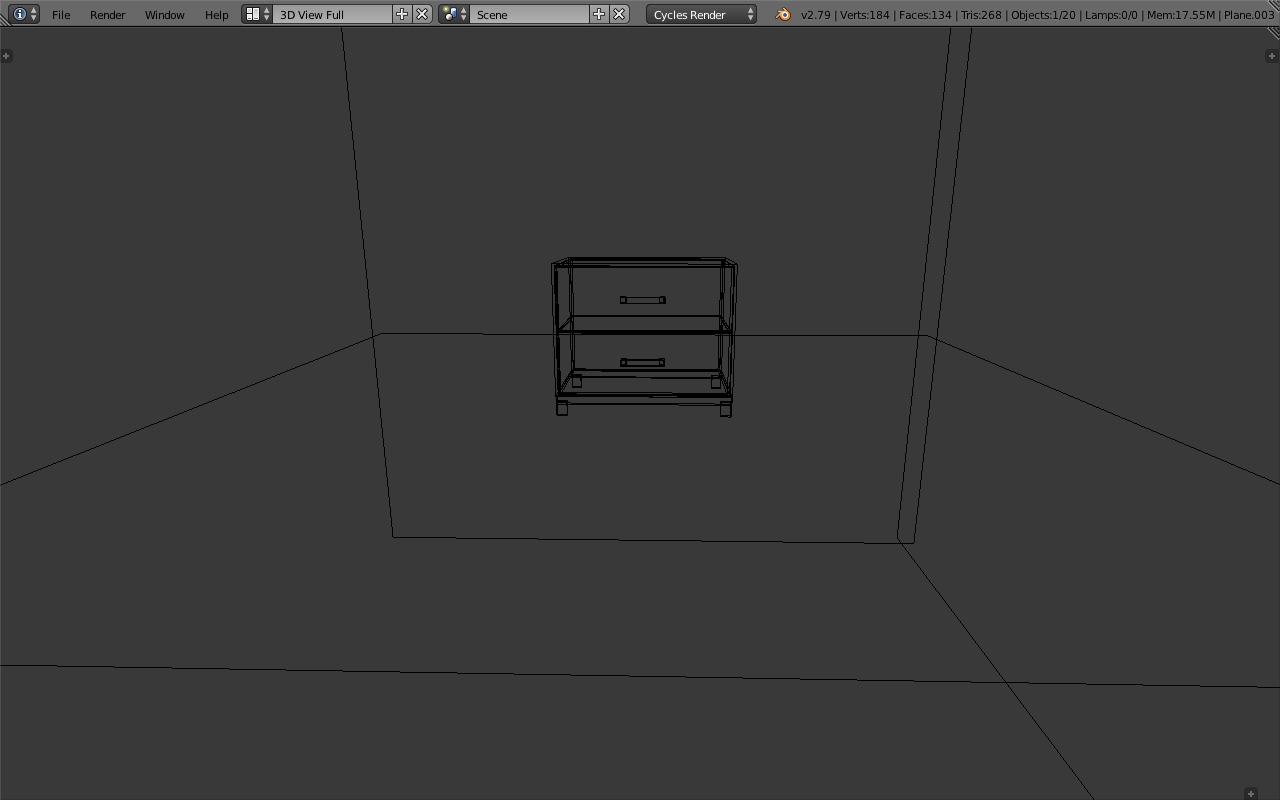Delete the 3D View Full screen layout
The width and height of the screenshot is (1280, 800).
[x=422, y=14]
